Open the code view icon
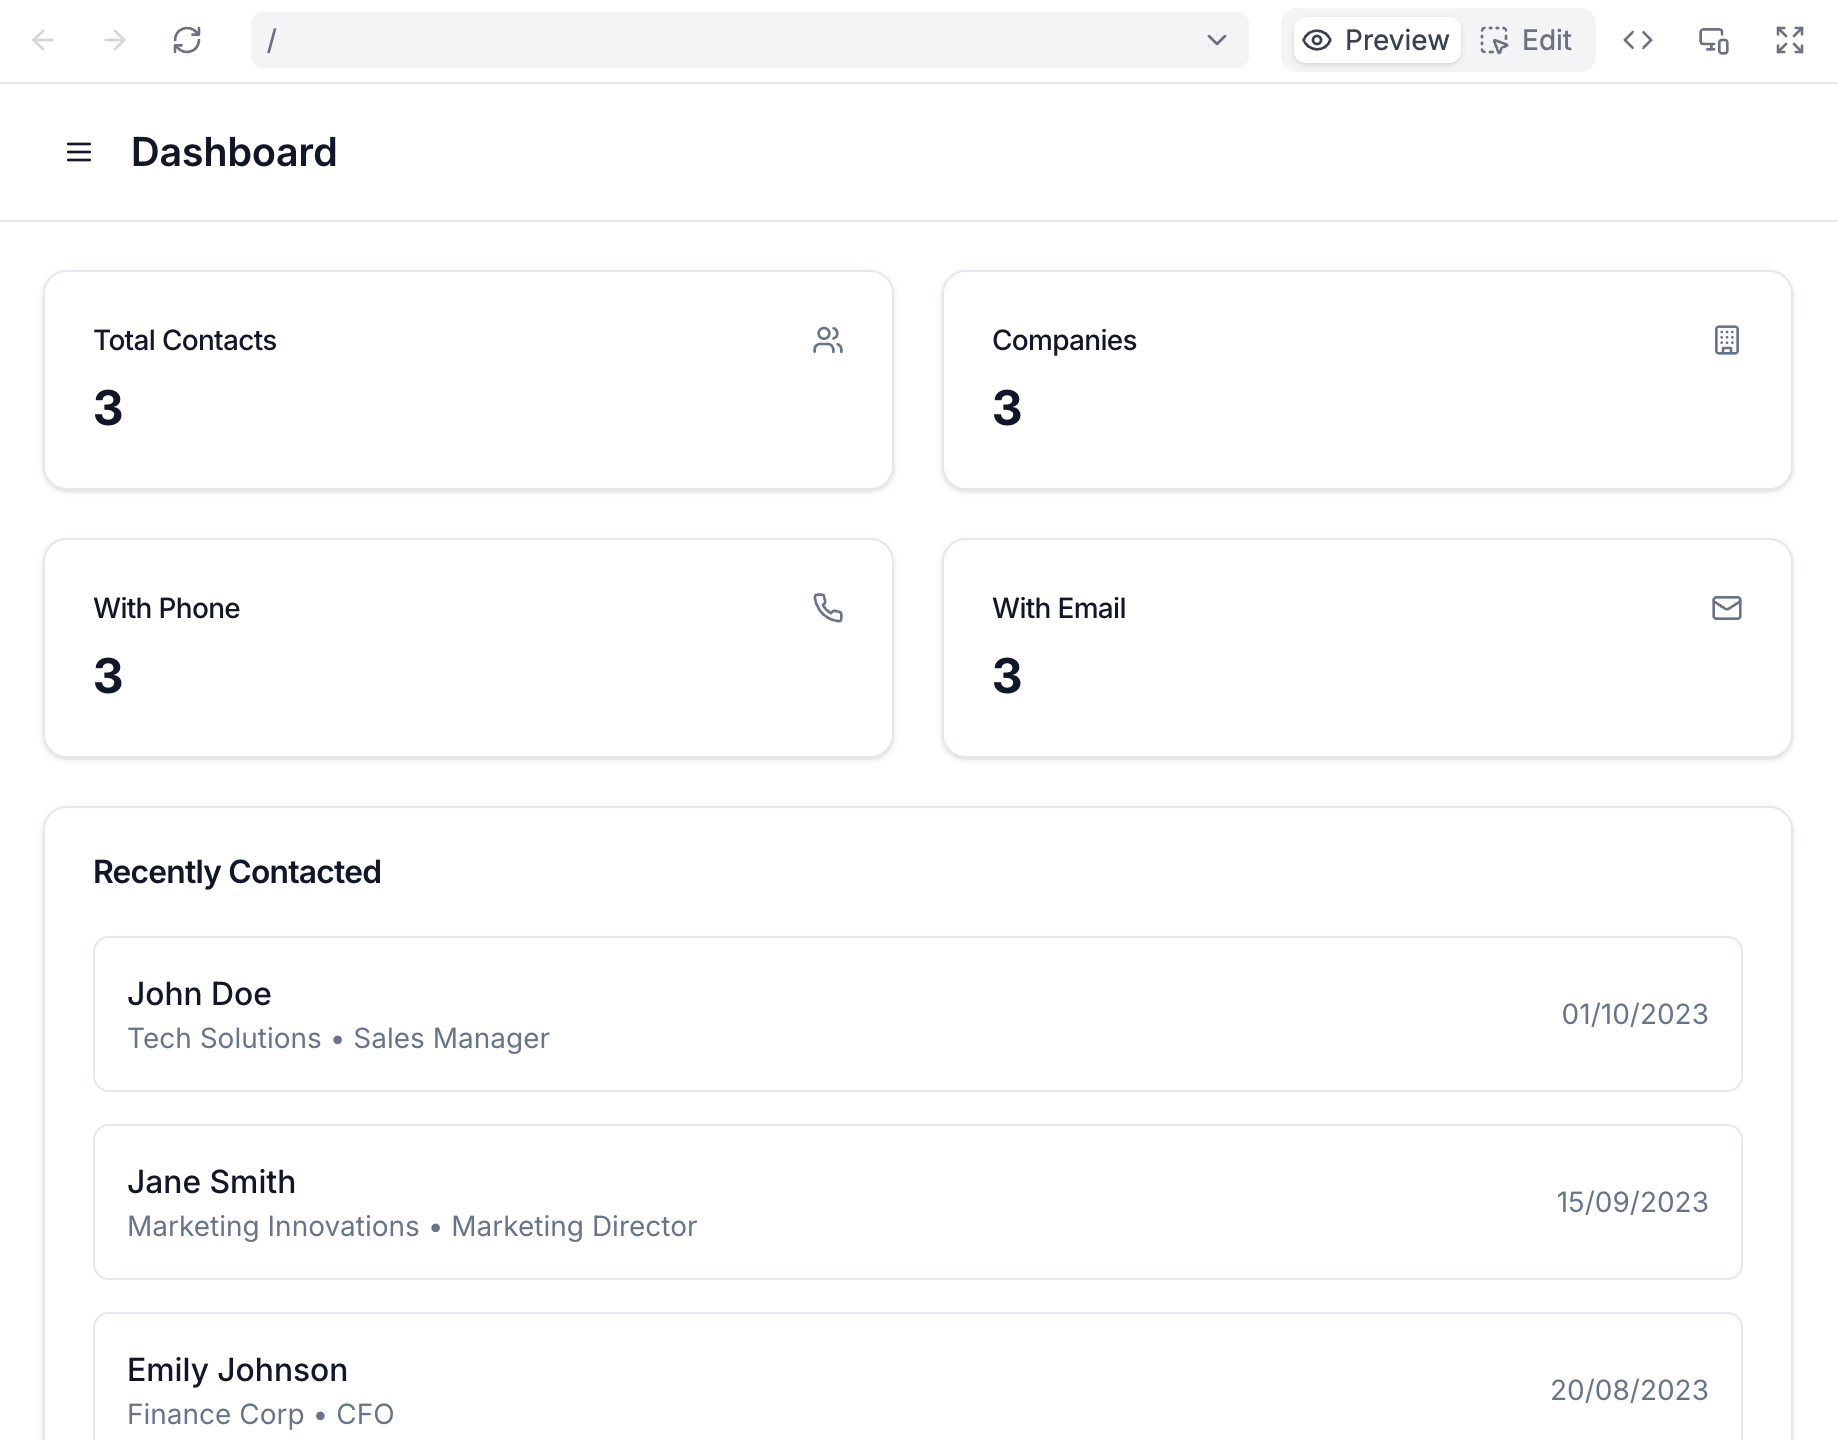The width and height of the screenshot is (1838, 1440). pos(1637,40)
